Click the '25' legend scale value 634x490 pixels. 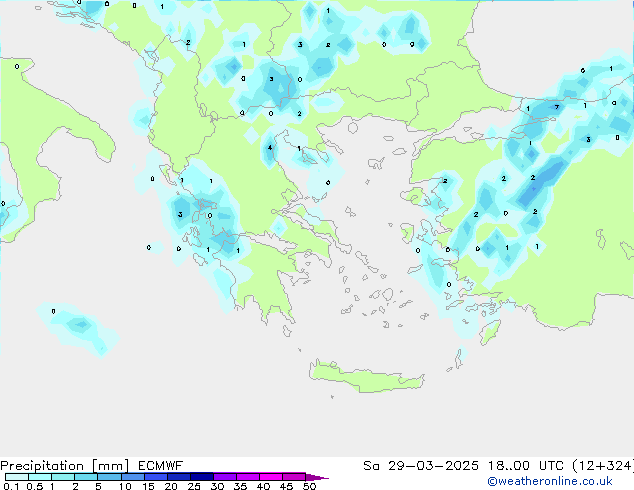194,486
